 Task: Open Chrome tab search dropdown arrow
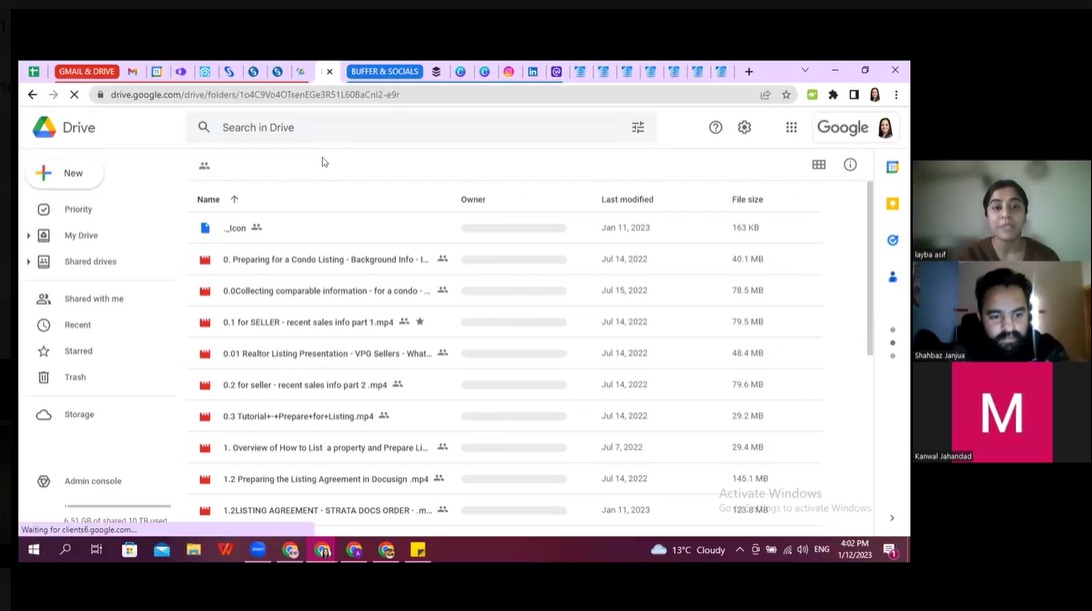click(x=805, y=70)
